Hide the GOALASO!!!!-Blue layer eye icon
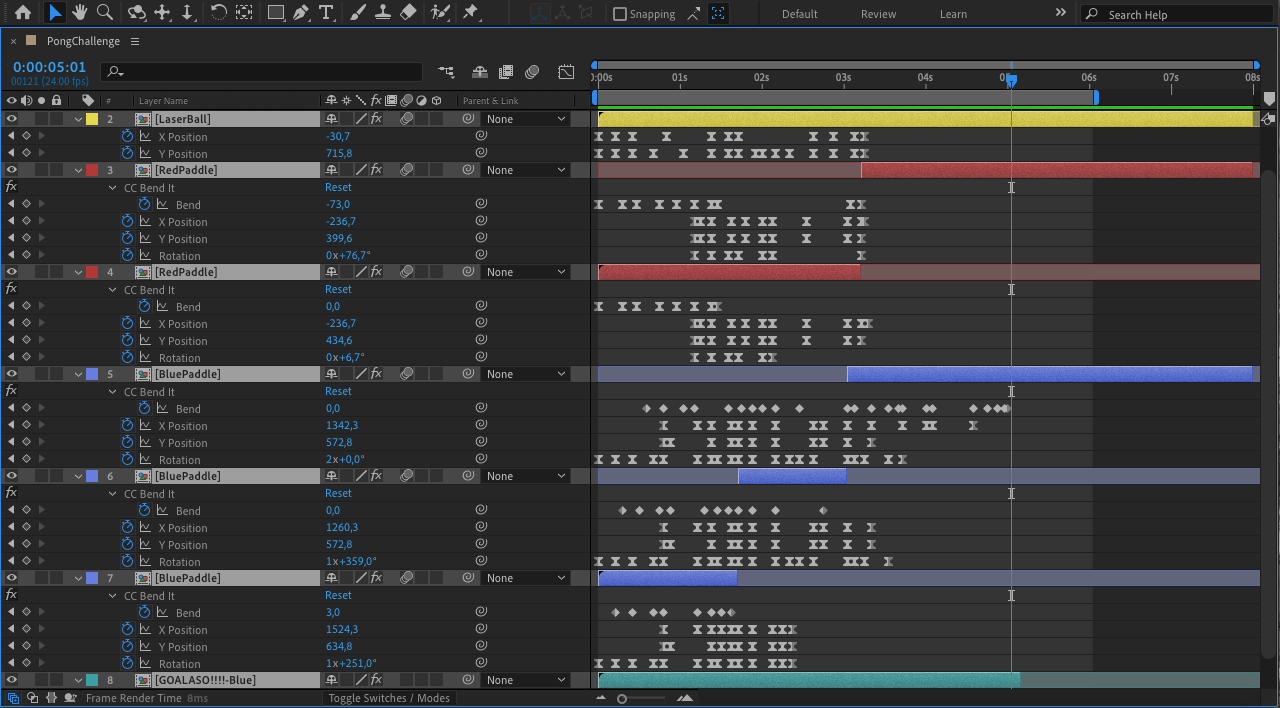The image size is (1280, 708). click(x=12, y=680)
